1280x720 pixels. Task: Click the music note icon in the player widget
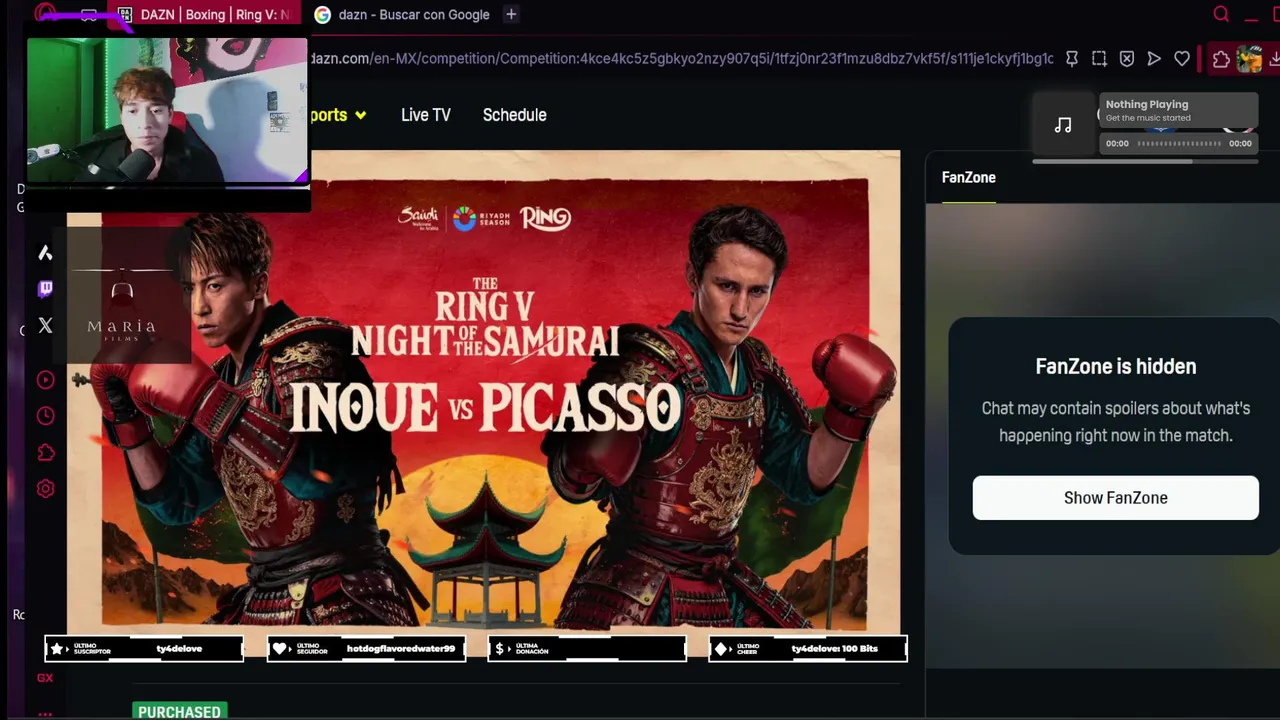1063,125
